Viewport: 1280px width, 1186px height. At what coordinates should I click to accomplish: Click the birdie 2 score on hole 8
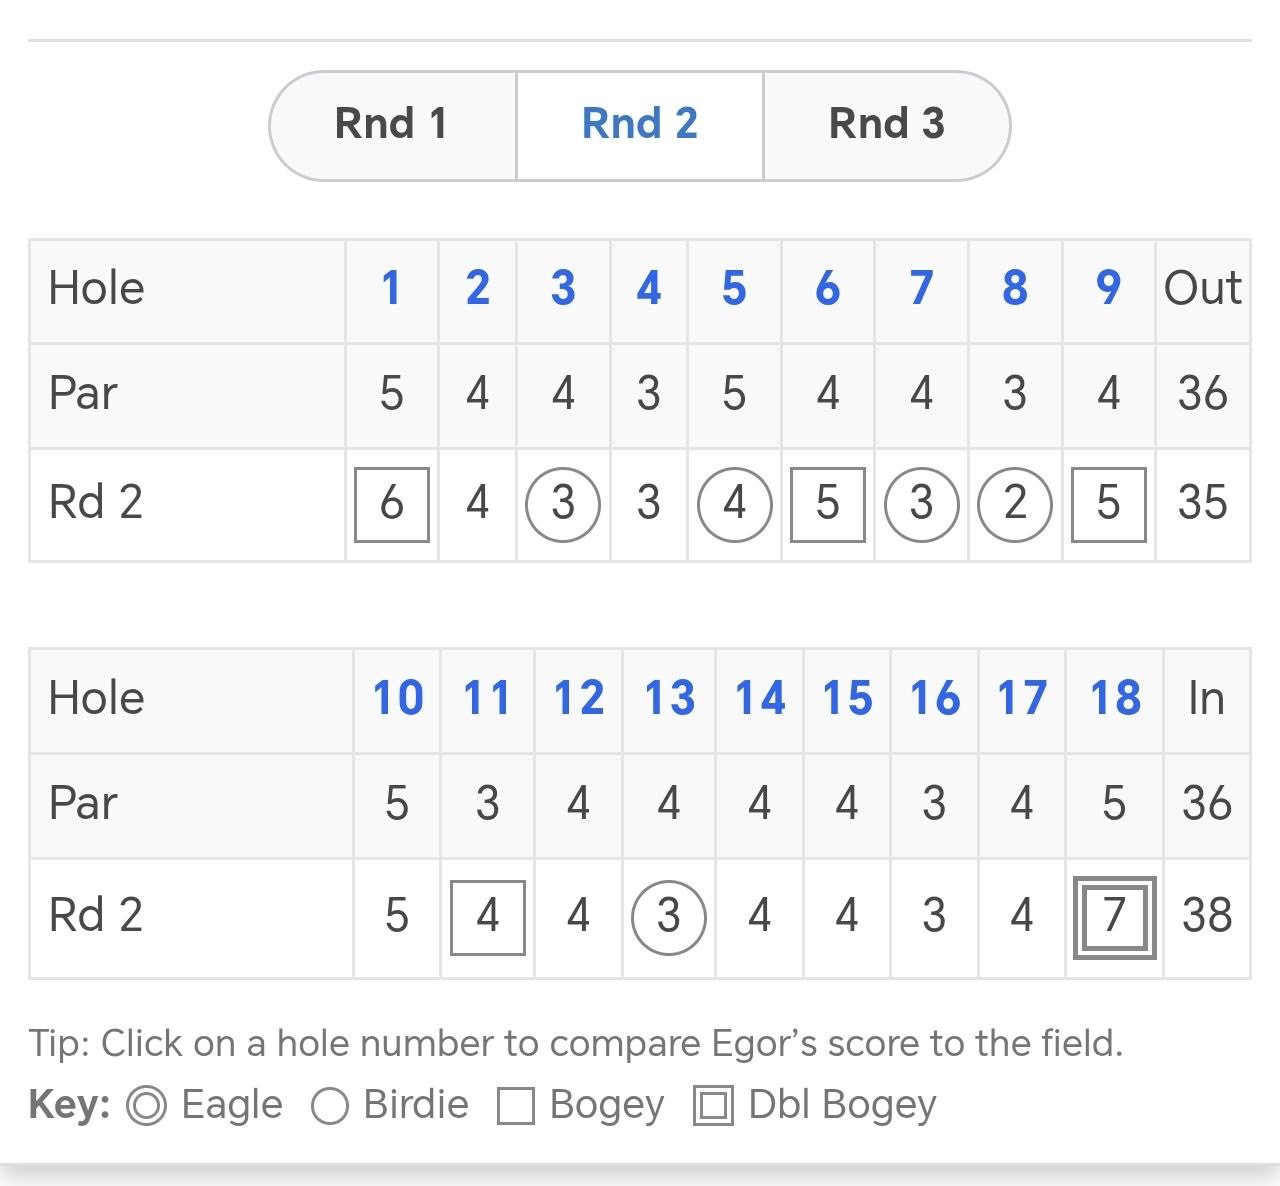click(x=1014, y=504)
